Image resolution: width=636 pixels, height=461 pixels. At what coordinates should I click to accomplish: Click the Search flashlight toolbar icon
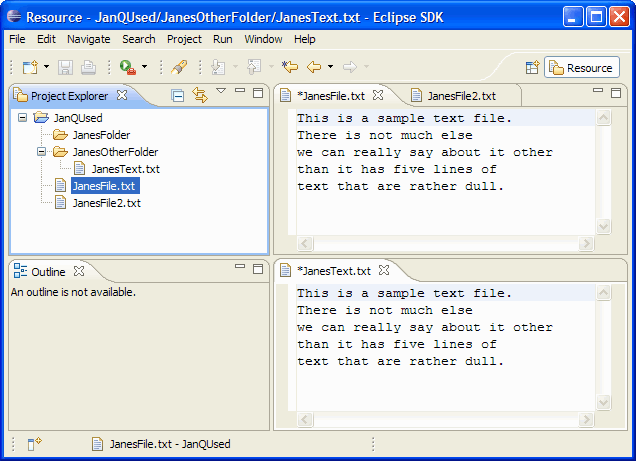click(x=179, y=67)
